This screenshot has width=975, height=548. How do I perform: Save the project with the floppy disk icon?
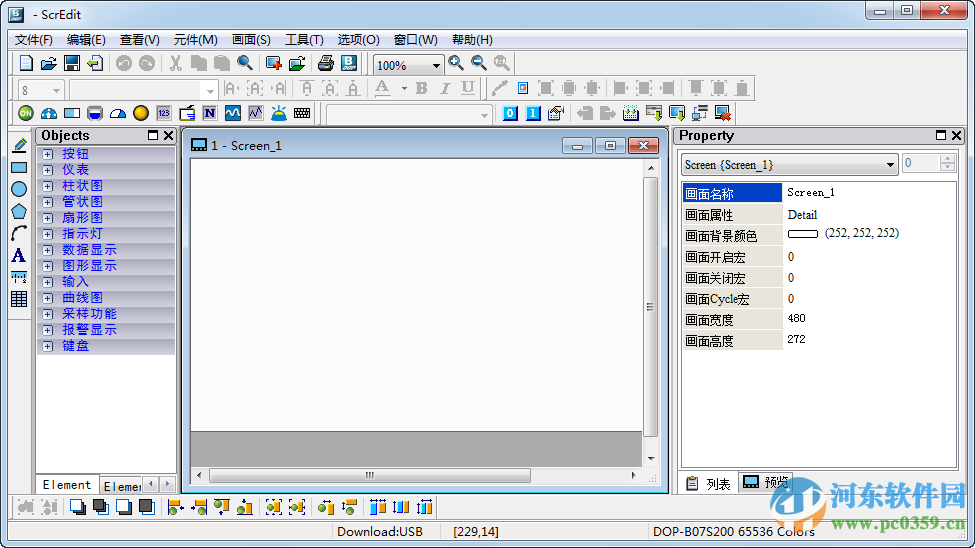[x=72, y=63]
